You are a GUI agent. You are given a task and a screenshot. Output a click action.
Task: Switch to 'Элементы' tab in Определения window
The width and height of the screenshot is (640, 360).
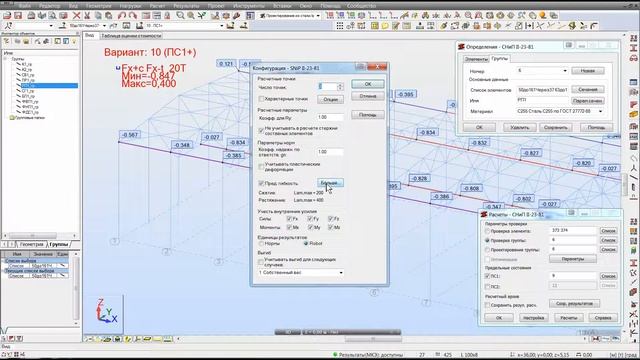[x=476, y=59]
